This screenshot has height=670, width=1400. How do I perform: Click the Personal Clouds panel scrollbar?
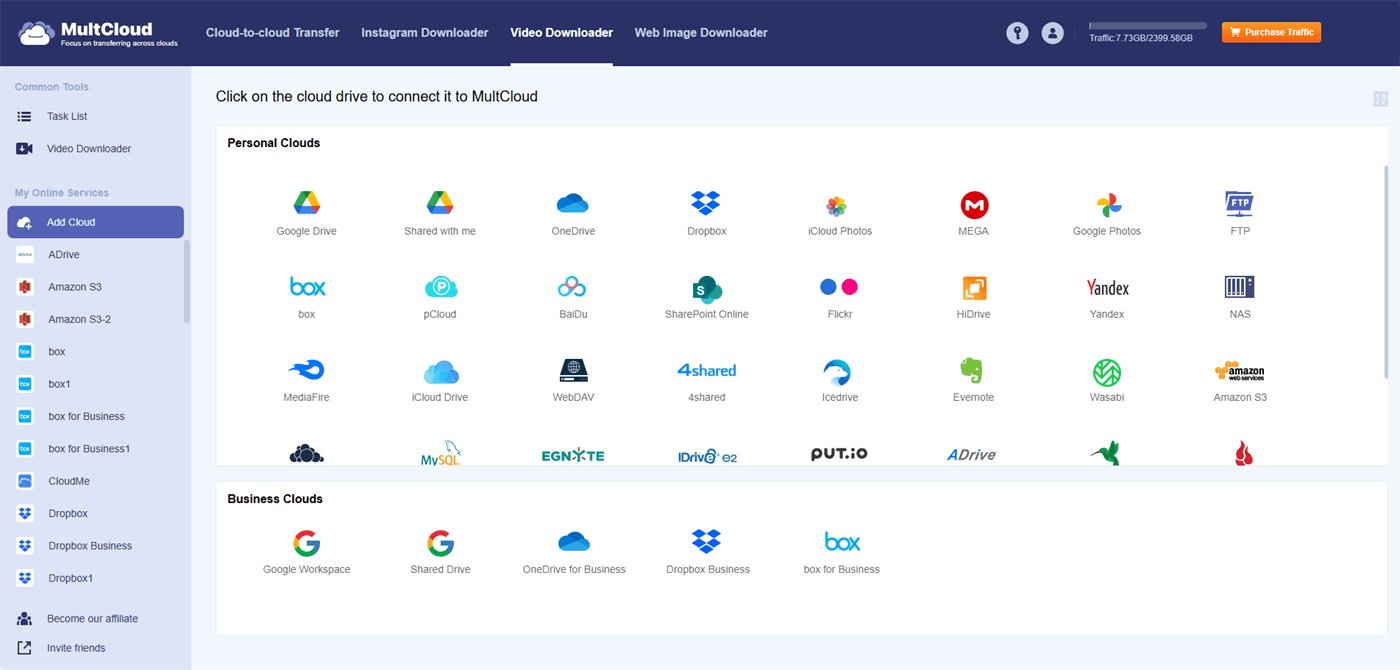click(x=1385, y=272)
